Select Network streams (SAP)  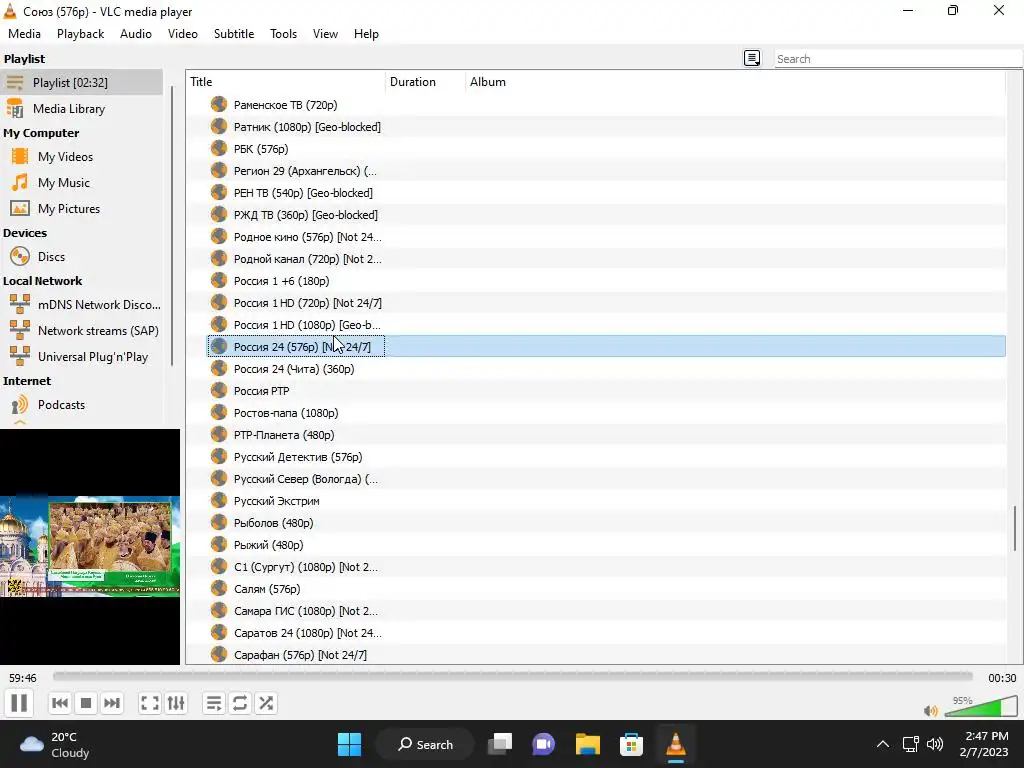point(82,331)
